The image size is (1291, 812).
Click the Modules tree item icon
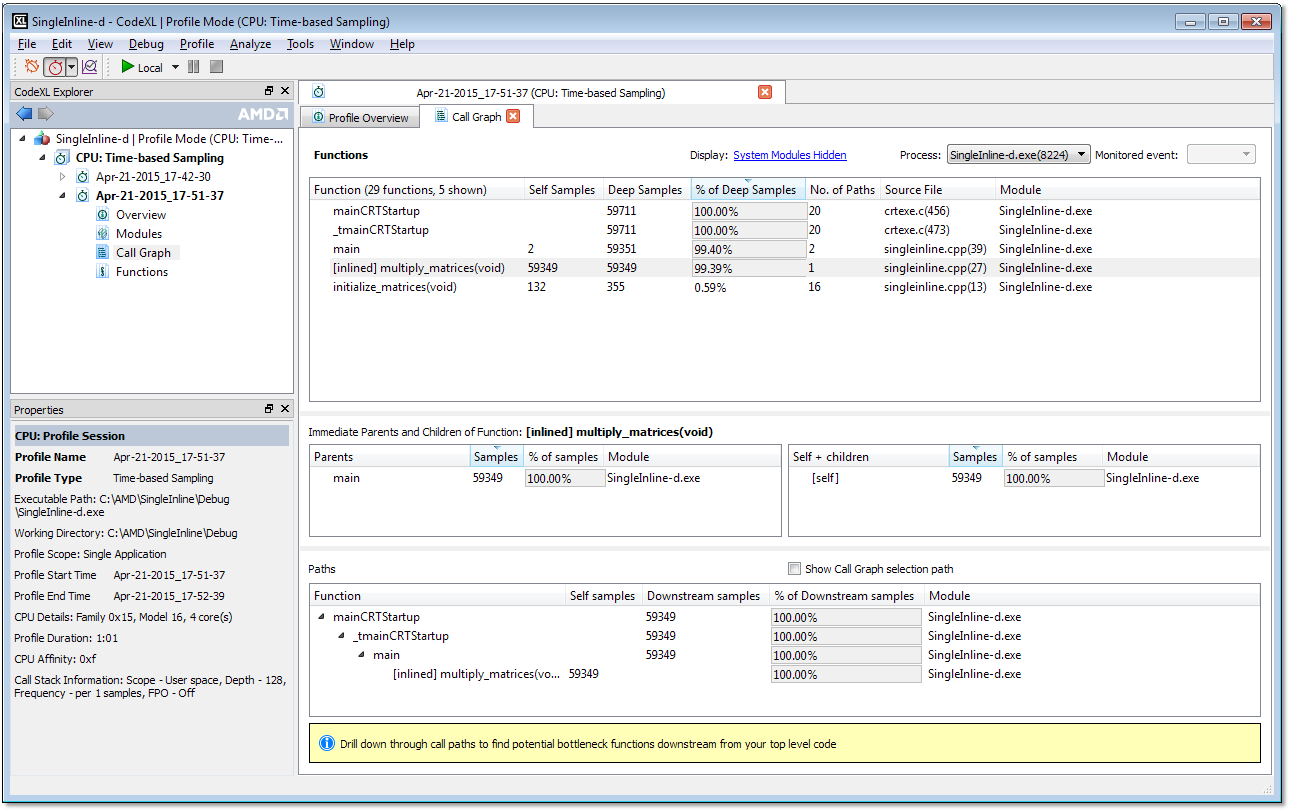click(x=102, y=234)
